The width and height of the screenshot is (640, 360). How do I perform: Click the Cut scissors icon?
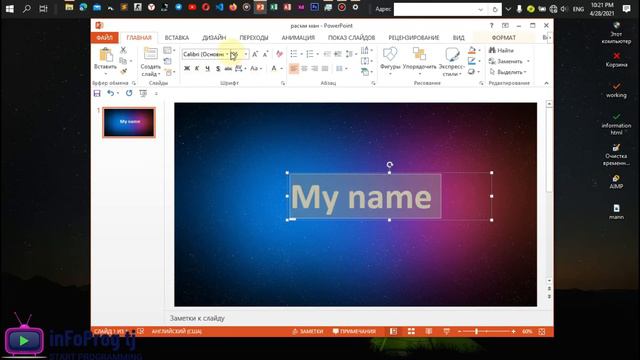click(123, 50)
